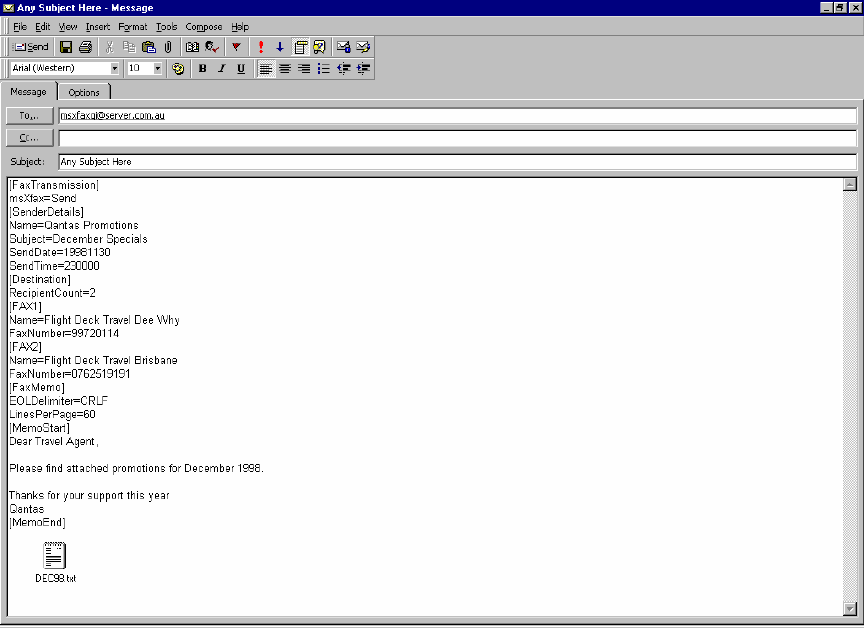Screen dimensions: 864x628
Task: Flag the message with the red flag icon
Action: coord(236,47)
